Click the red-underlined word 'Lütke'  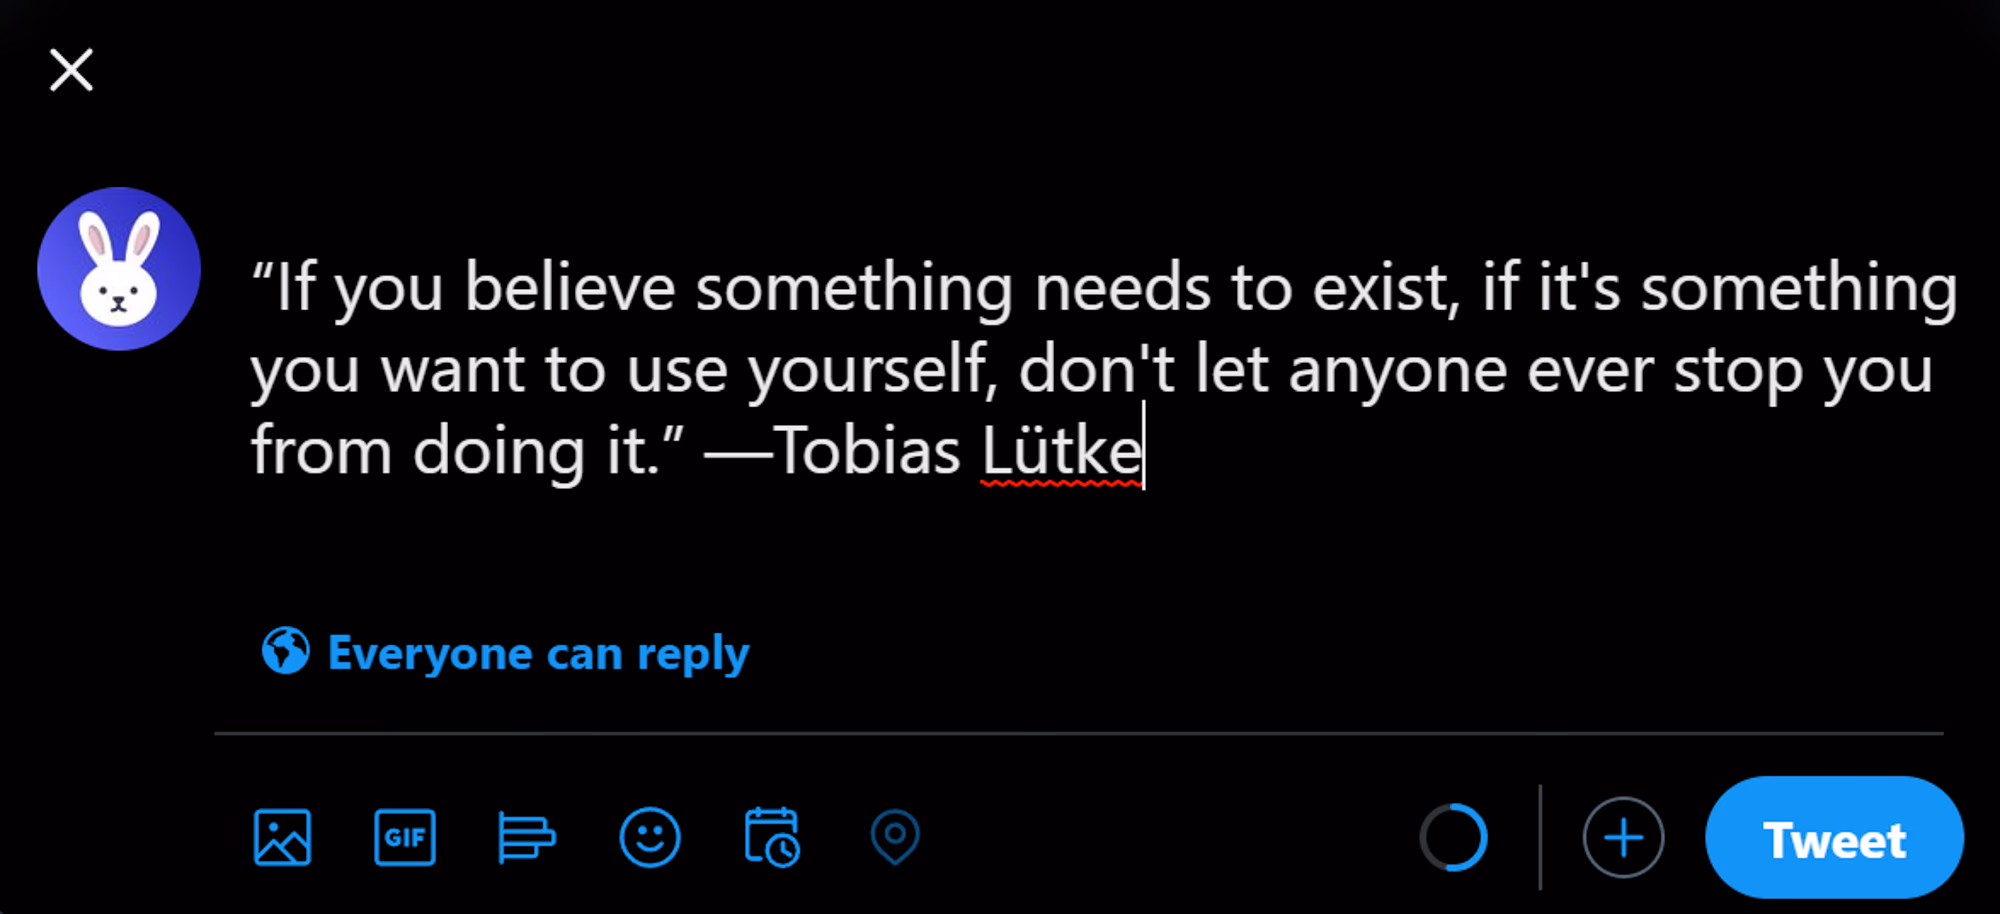click(x=1060, y=452)
